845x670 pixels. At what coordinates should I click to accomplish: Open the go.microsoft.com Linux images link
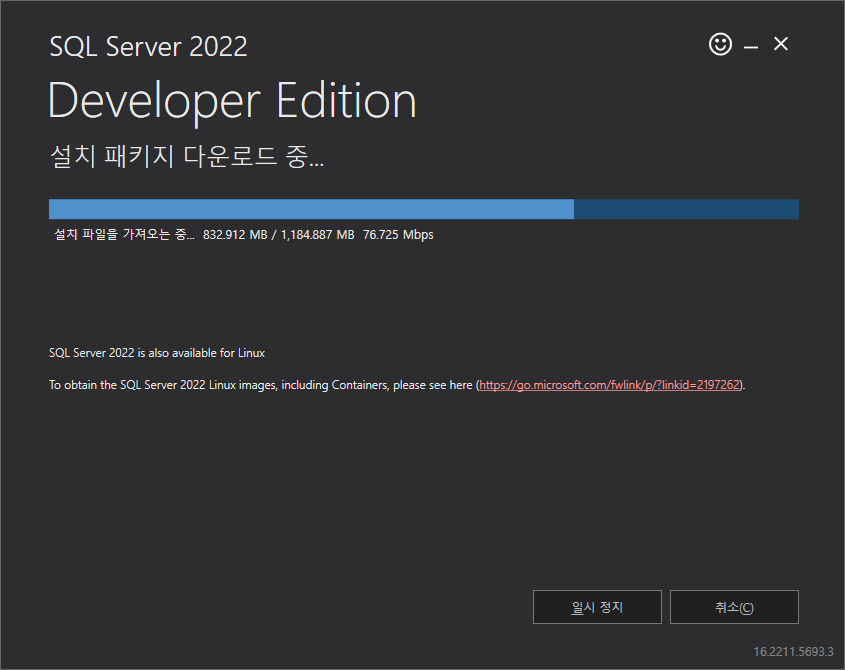coord(609,385)
